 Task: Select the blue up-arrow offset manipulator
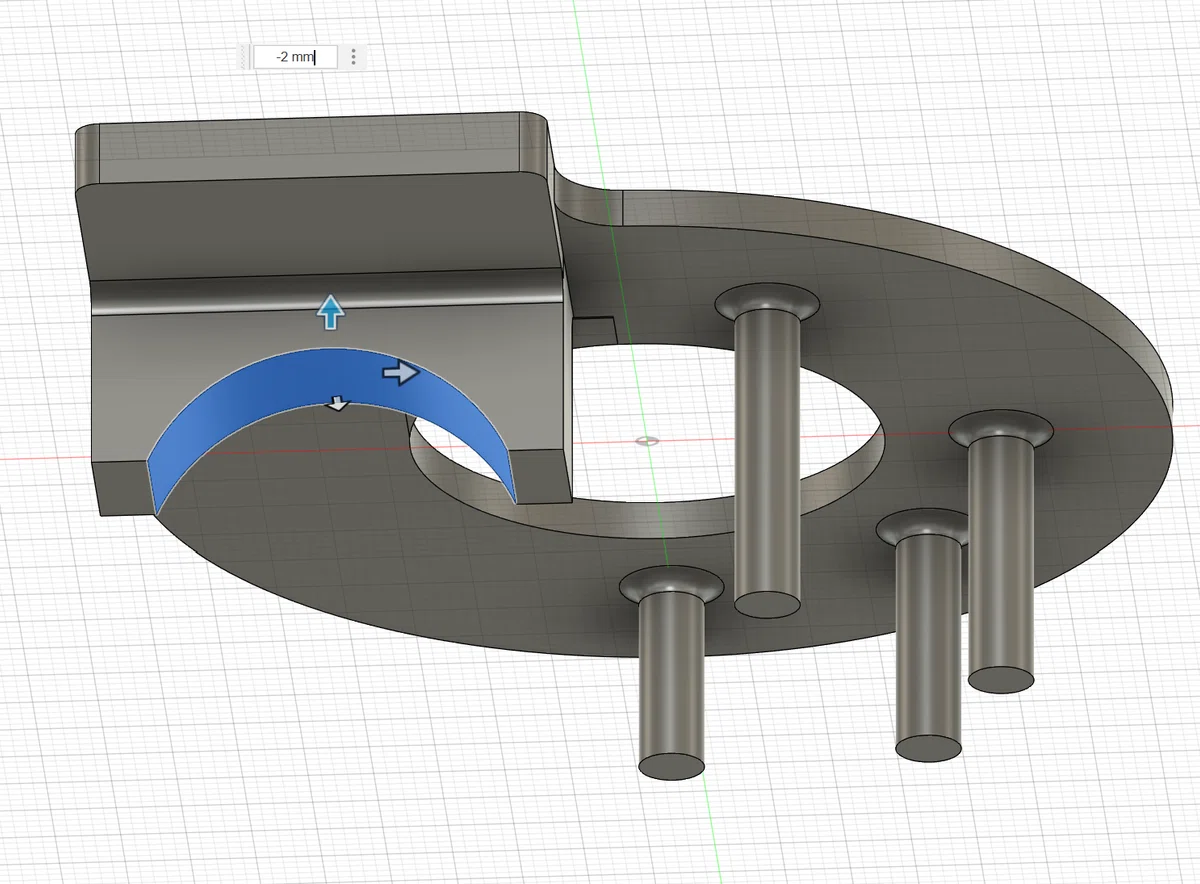click(x=330, y=312)
